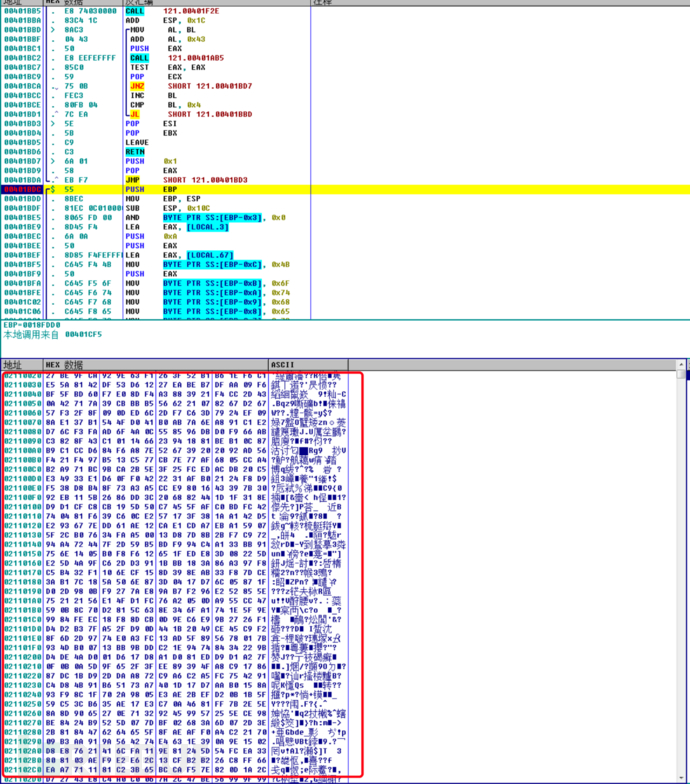Select dump row at address 02110100
690x784 pixels.
click(x=176, y=507)
